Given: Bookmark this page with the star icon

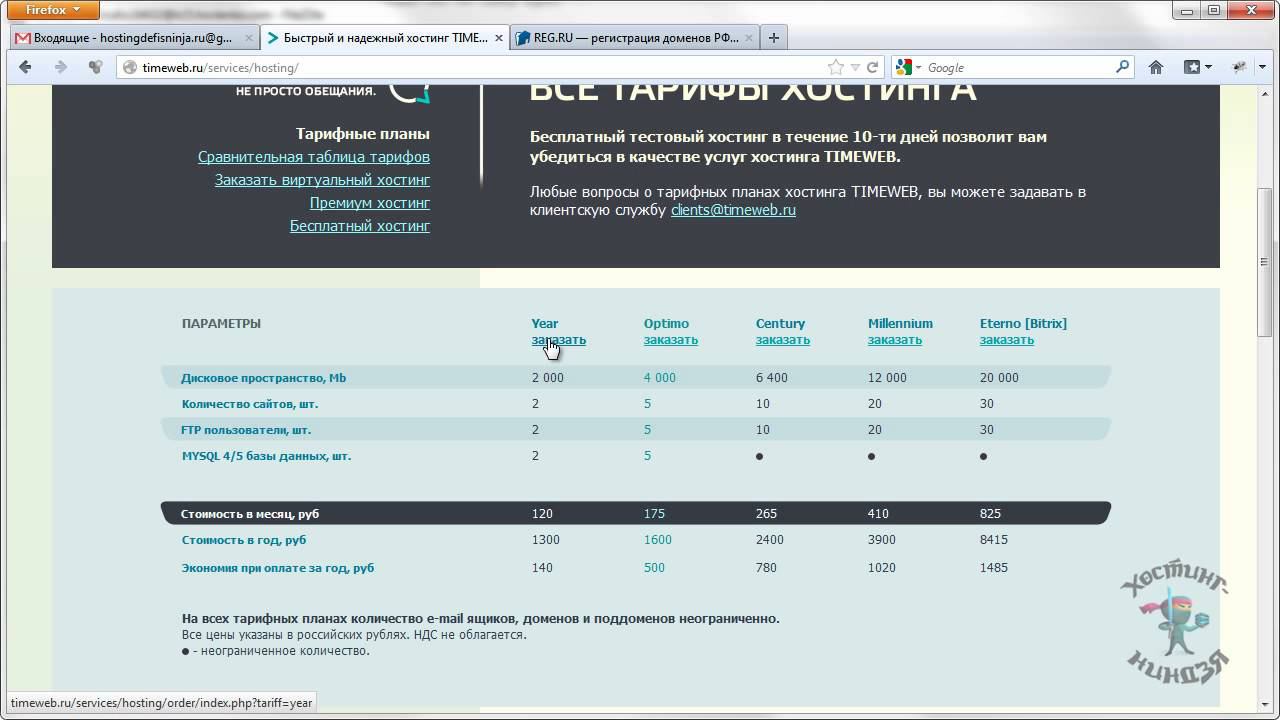Looking at the screenshot, I should click(x=835, y=67).
